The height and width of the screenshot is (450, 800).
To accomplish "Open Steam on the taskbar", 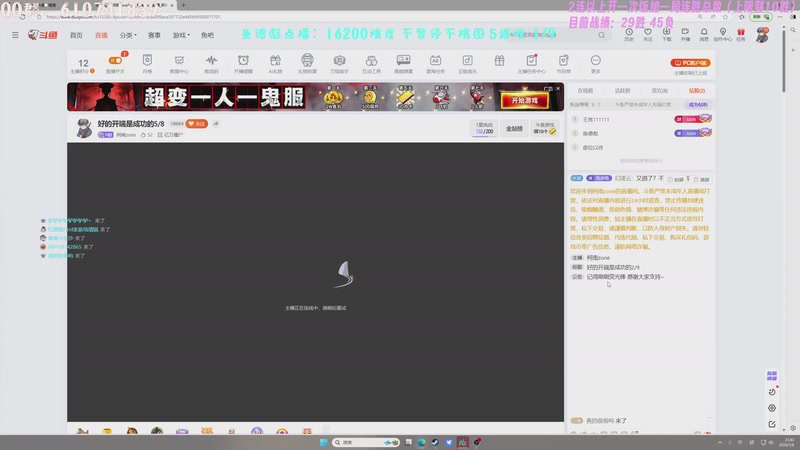I will tap(435, 442).
